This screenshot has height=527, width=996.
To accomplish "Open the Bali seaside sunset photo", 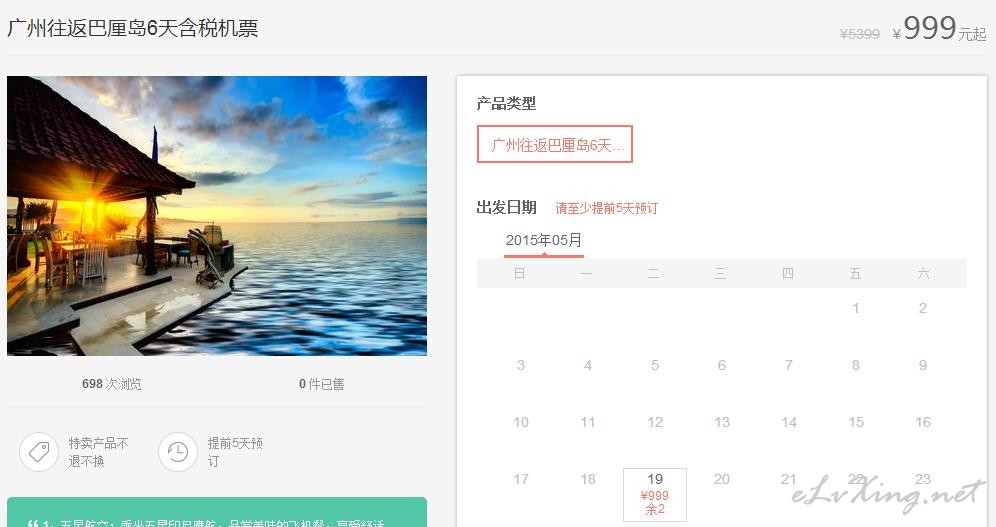I will pos(217,216).
